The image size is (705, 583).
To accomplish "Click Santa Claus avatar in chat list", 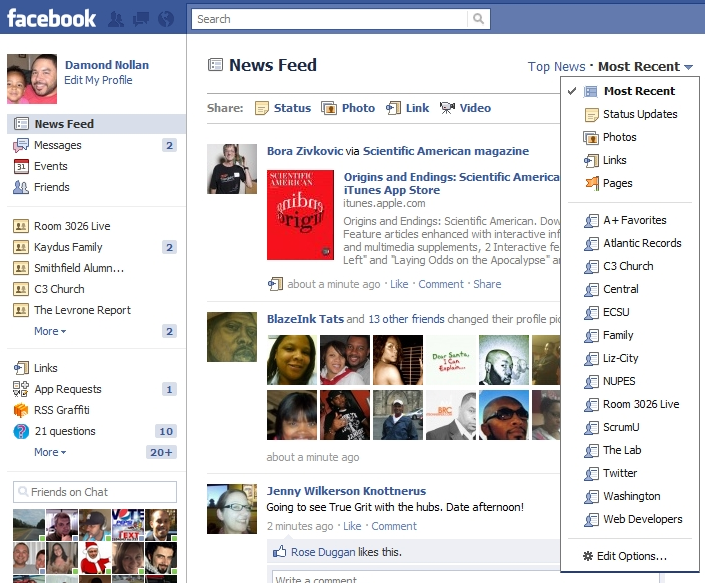I will tap(95, 558).
